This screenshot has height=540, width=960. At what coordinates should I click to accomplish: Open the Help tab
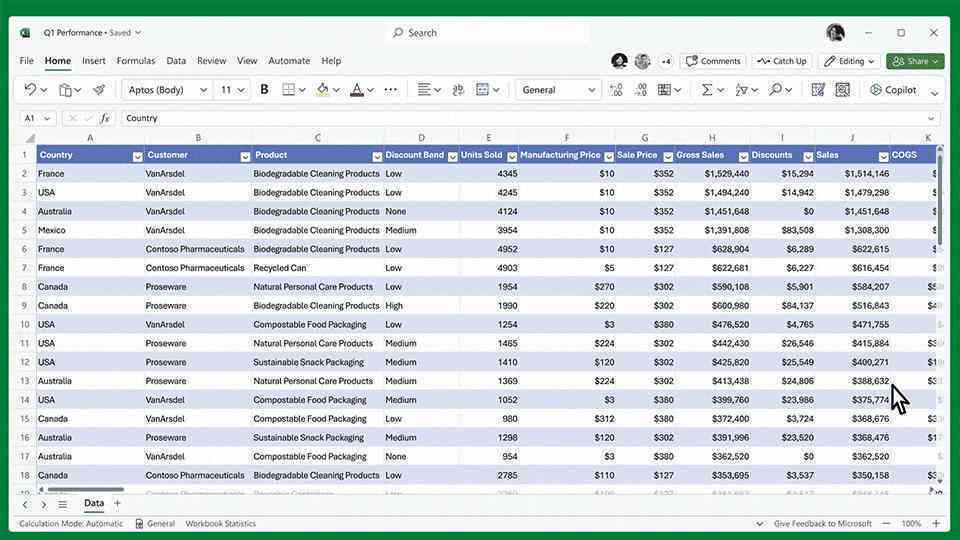331,61
